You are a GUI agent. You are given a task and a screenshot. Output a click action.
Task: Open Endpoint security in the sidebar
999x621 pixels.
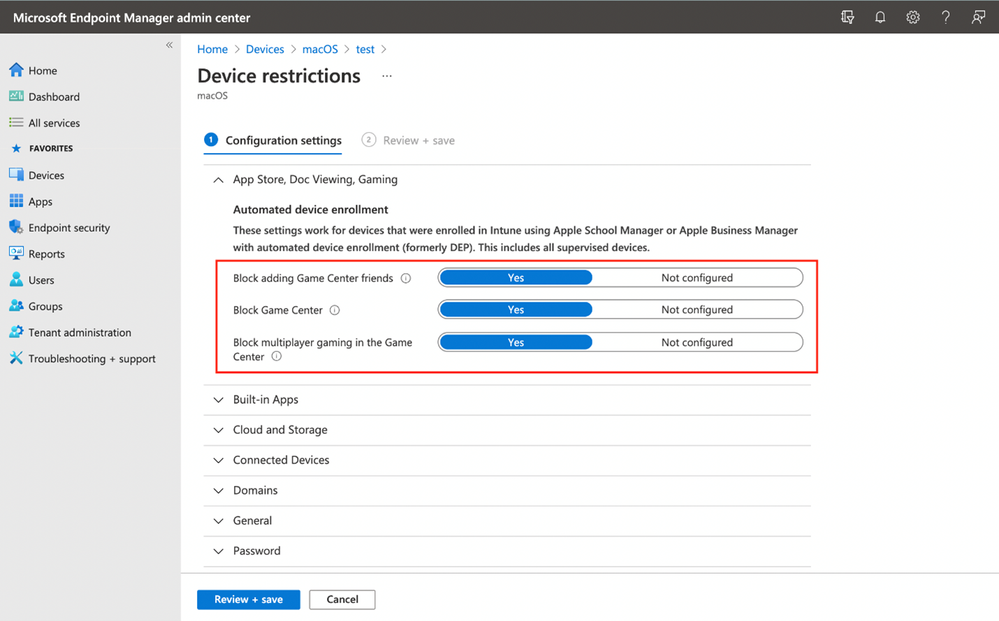(x=69, y=227)
